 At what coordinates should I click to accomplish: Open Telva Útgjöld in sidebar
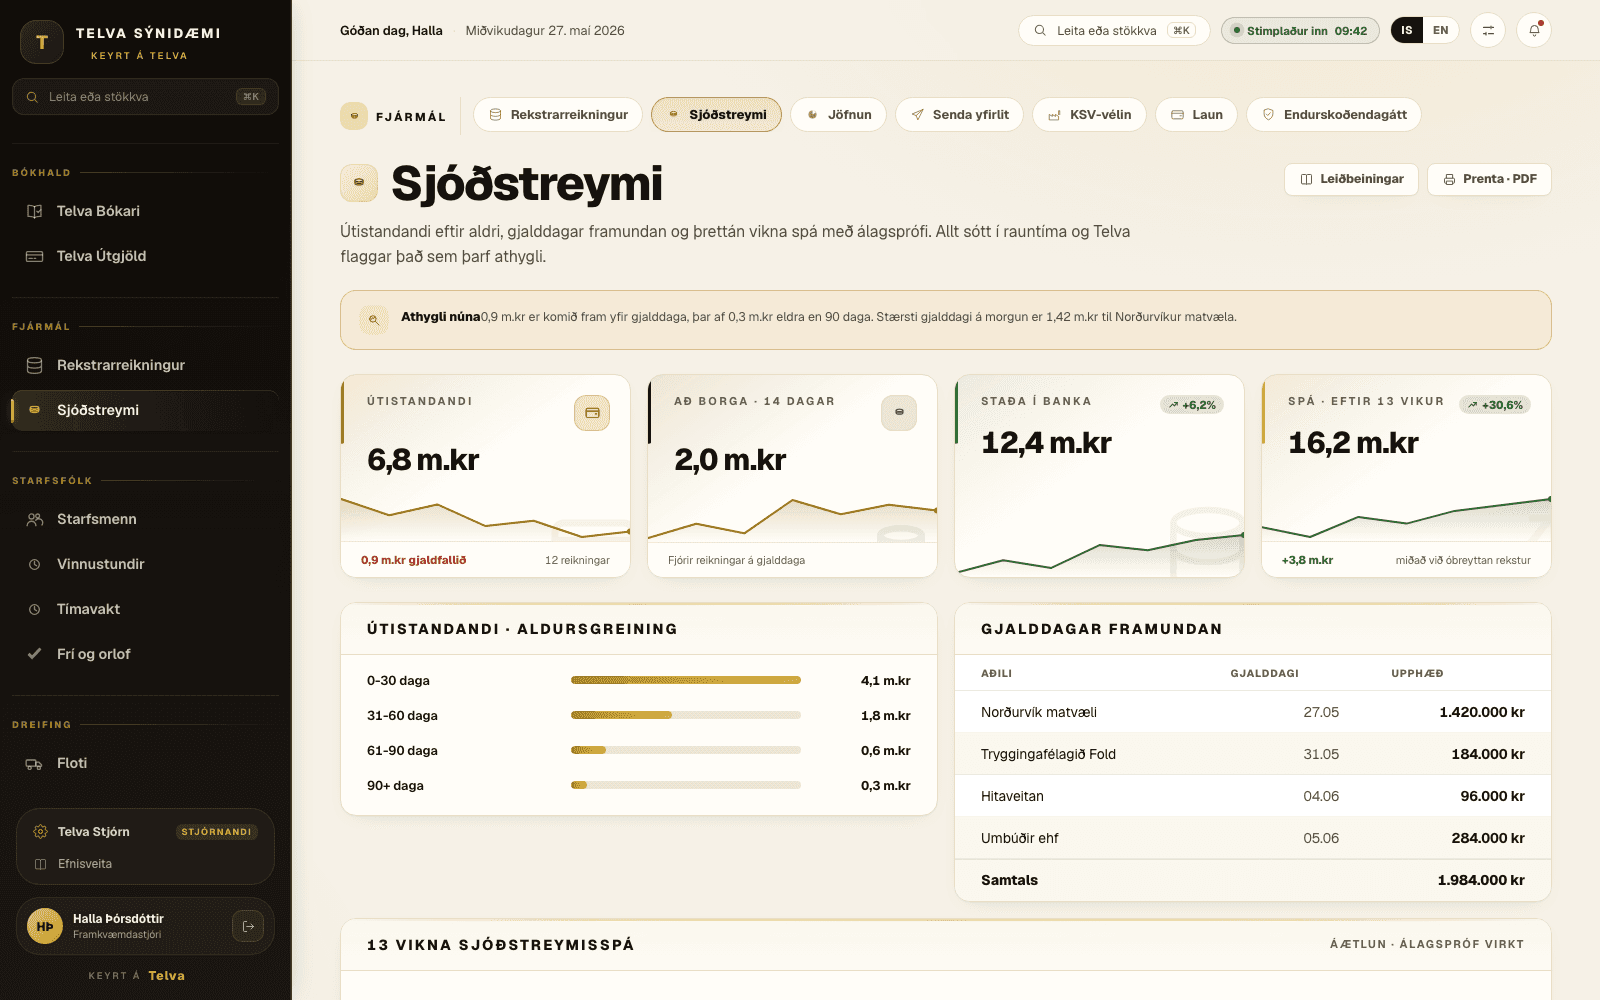tap(145, 256)
